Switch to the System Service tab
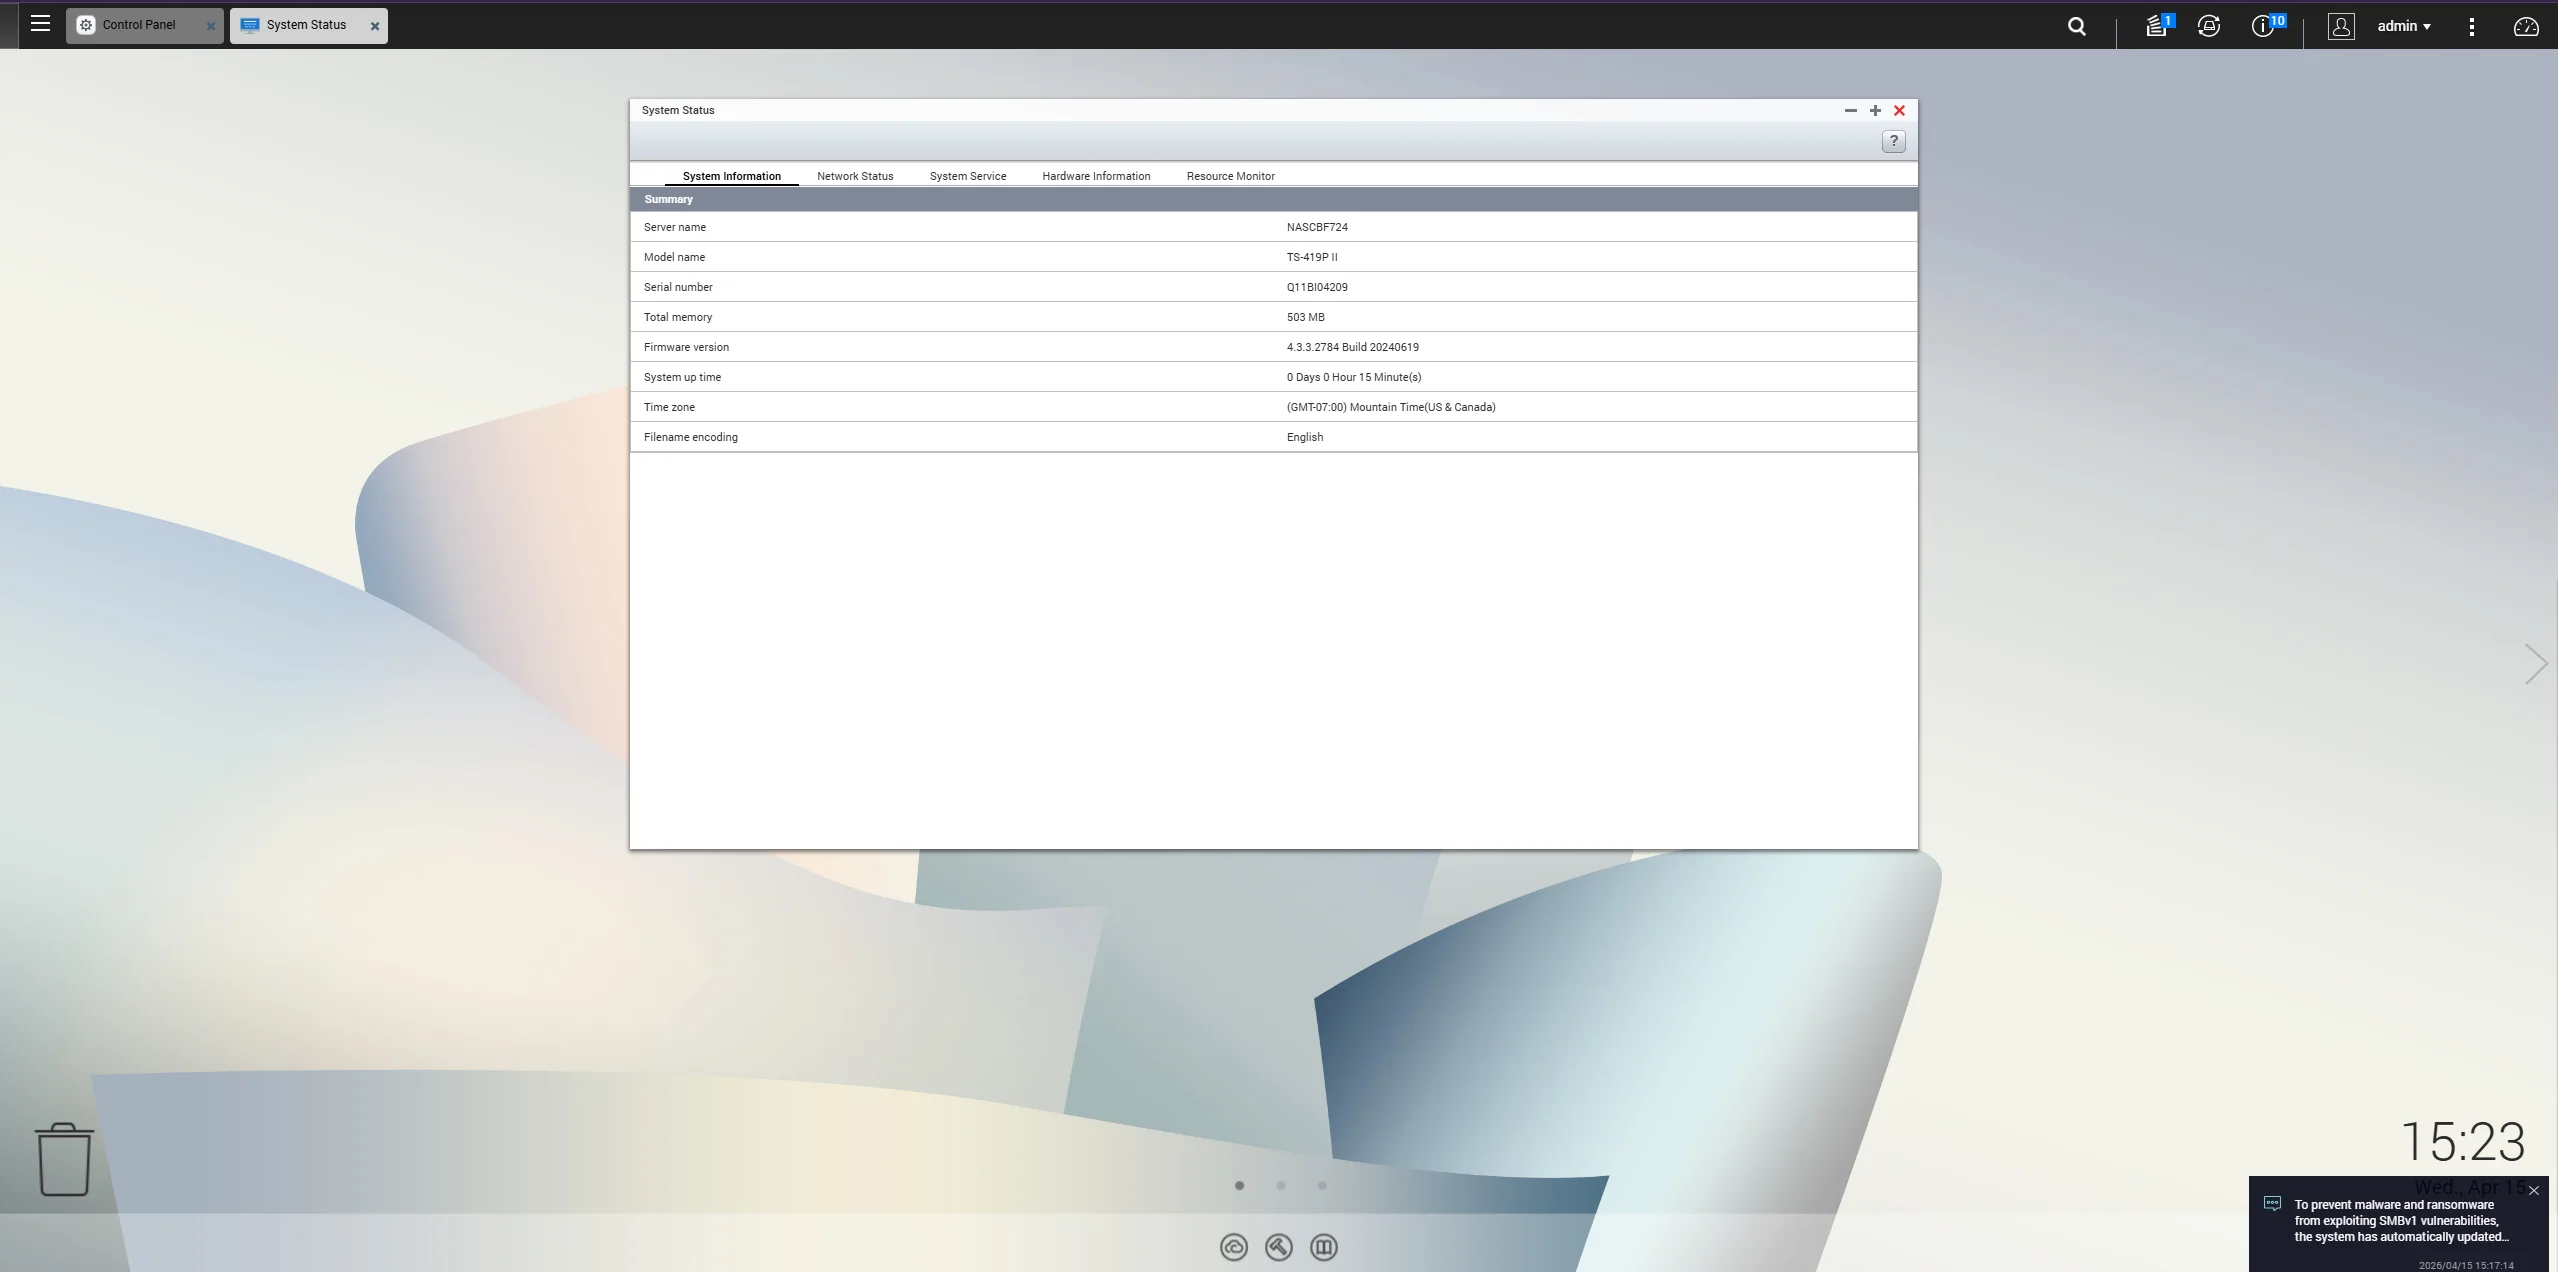 pyautogui.click(x=967, y=176)
